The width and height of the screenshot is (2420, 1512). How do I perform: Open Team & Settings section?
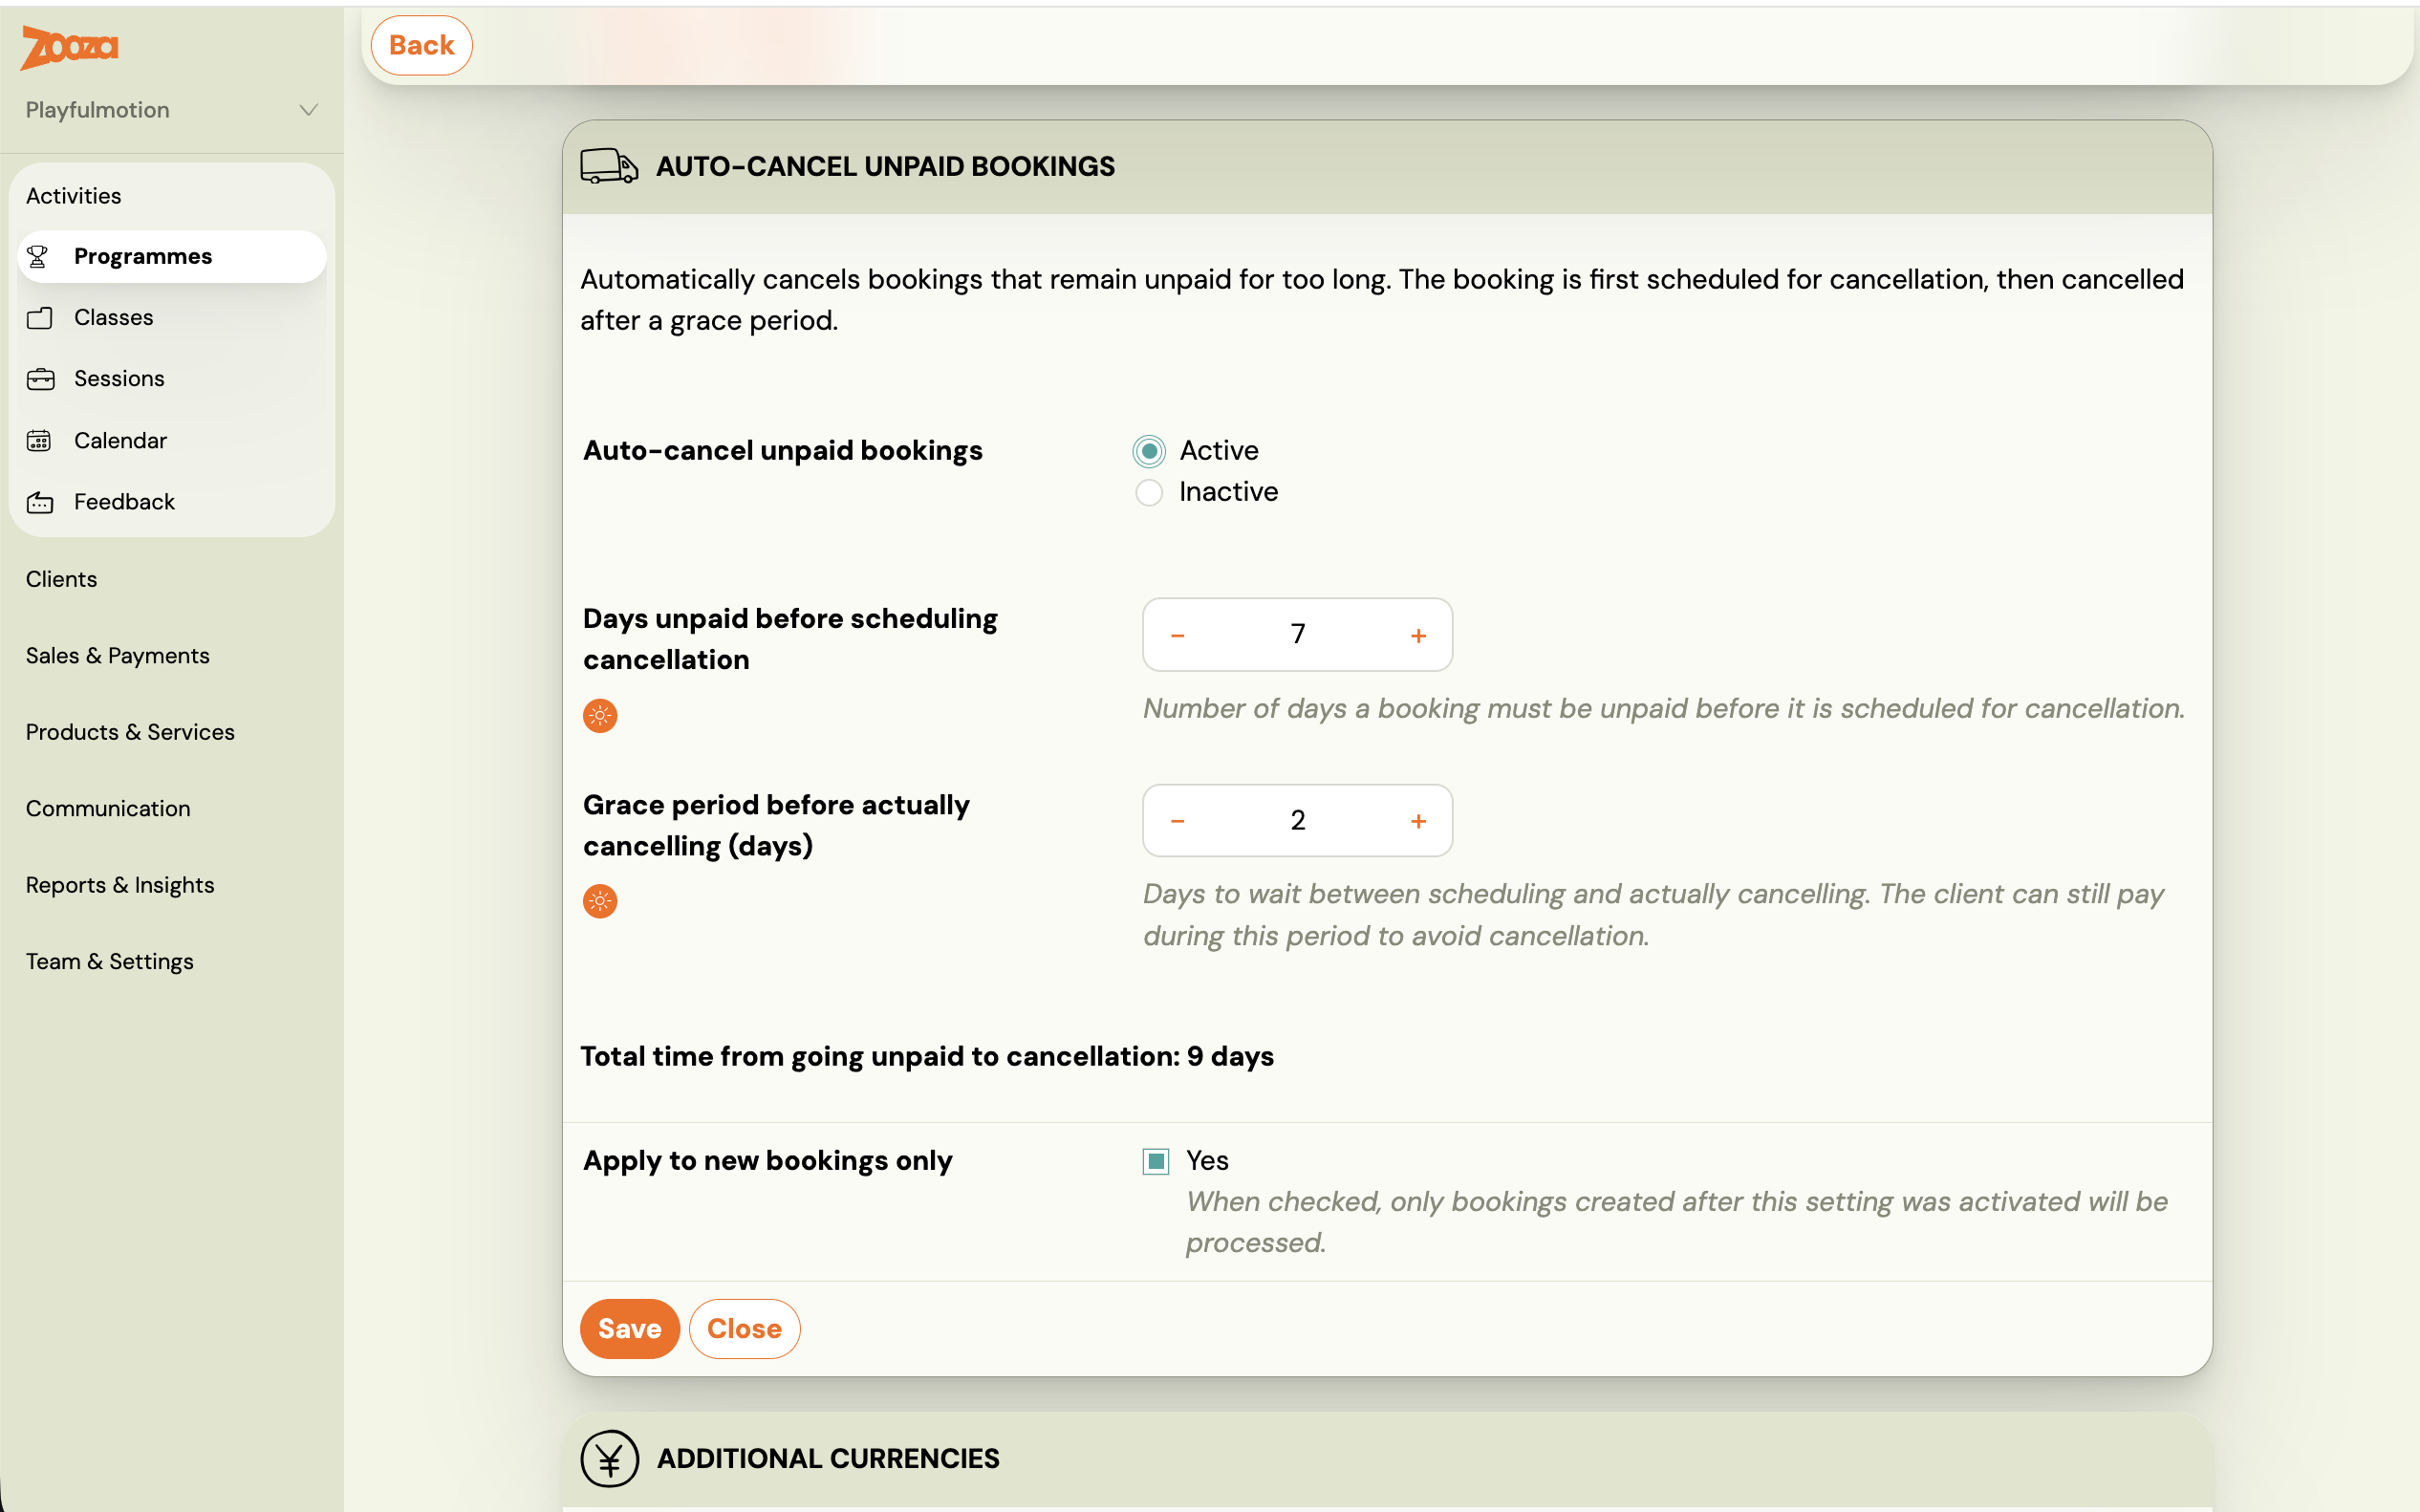tap(110, 962)
